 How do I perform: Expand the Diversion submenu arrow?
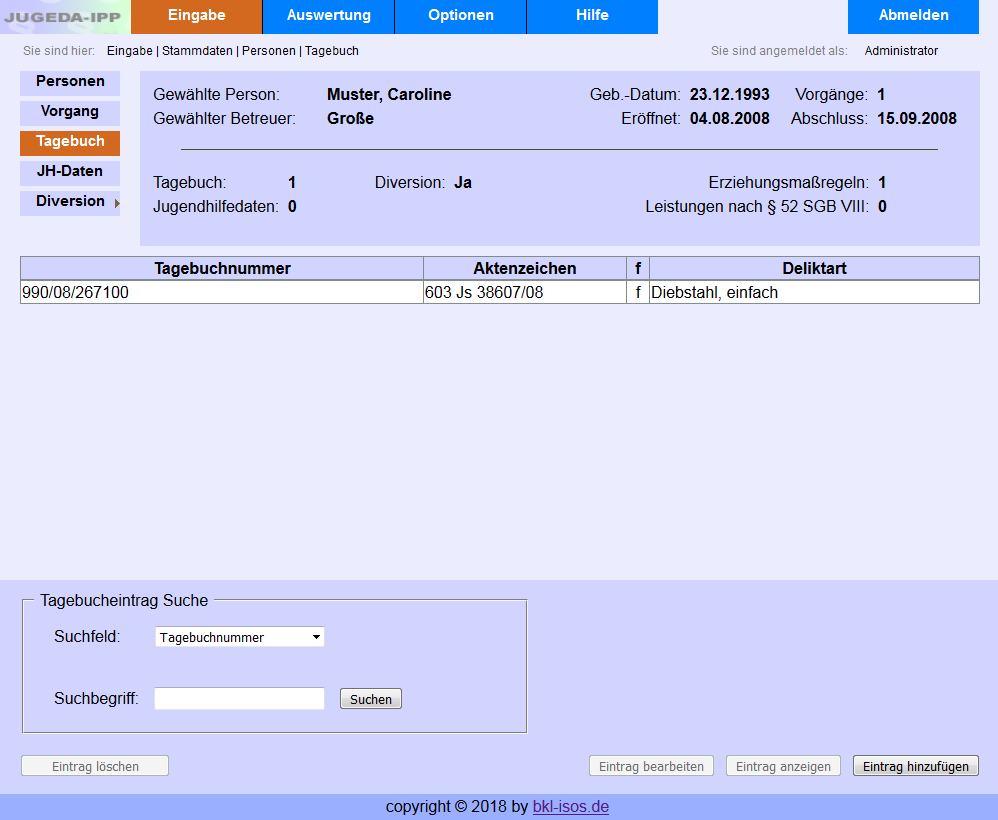click(117, 204)
